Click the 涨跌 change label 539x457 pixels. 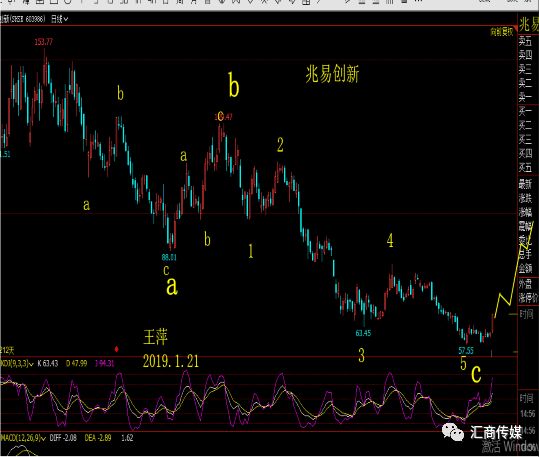(x=526, y=198)
